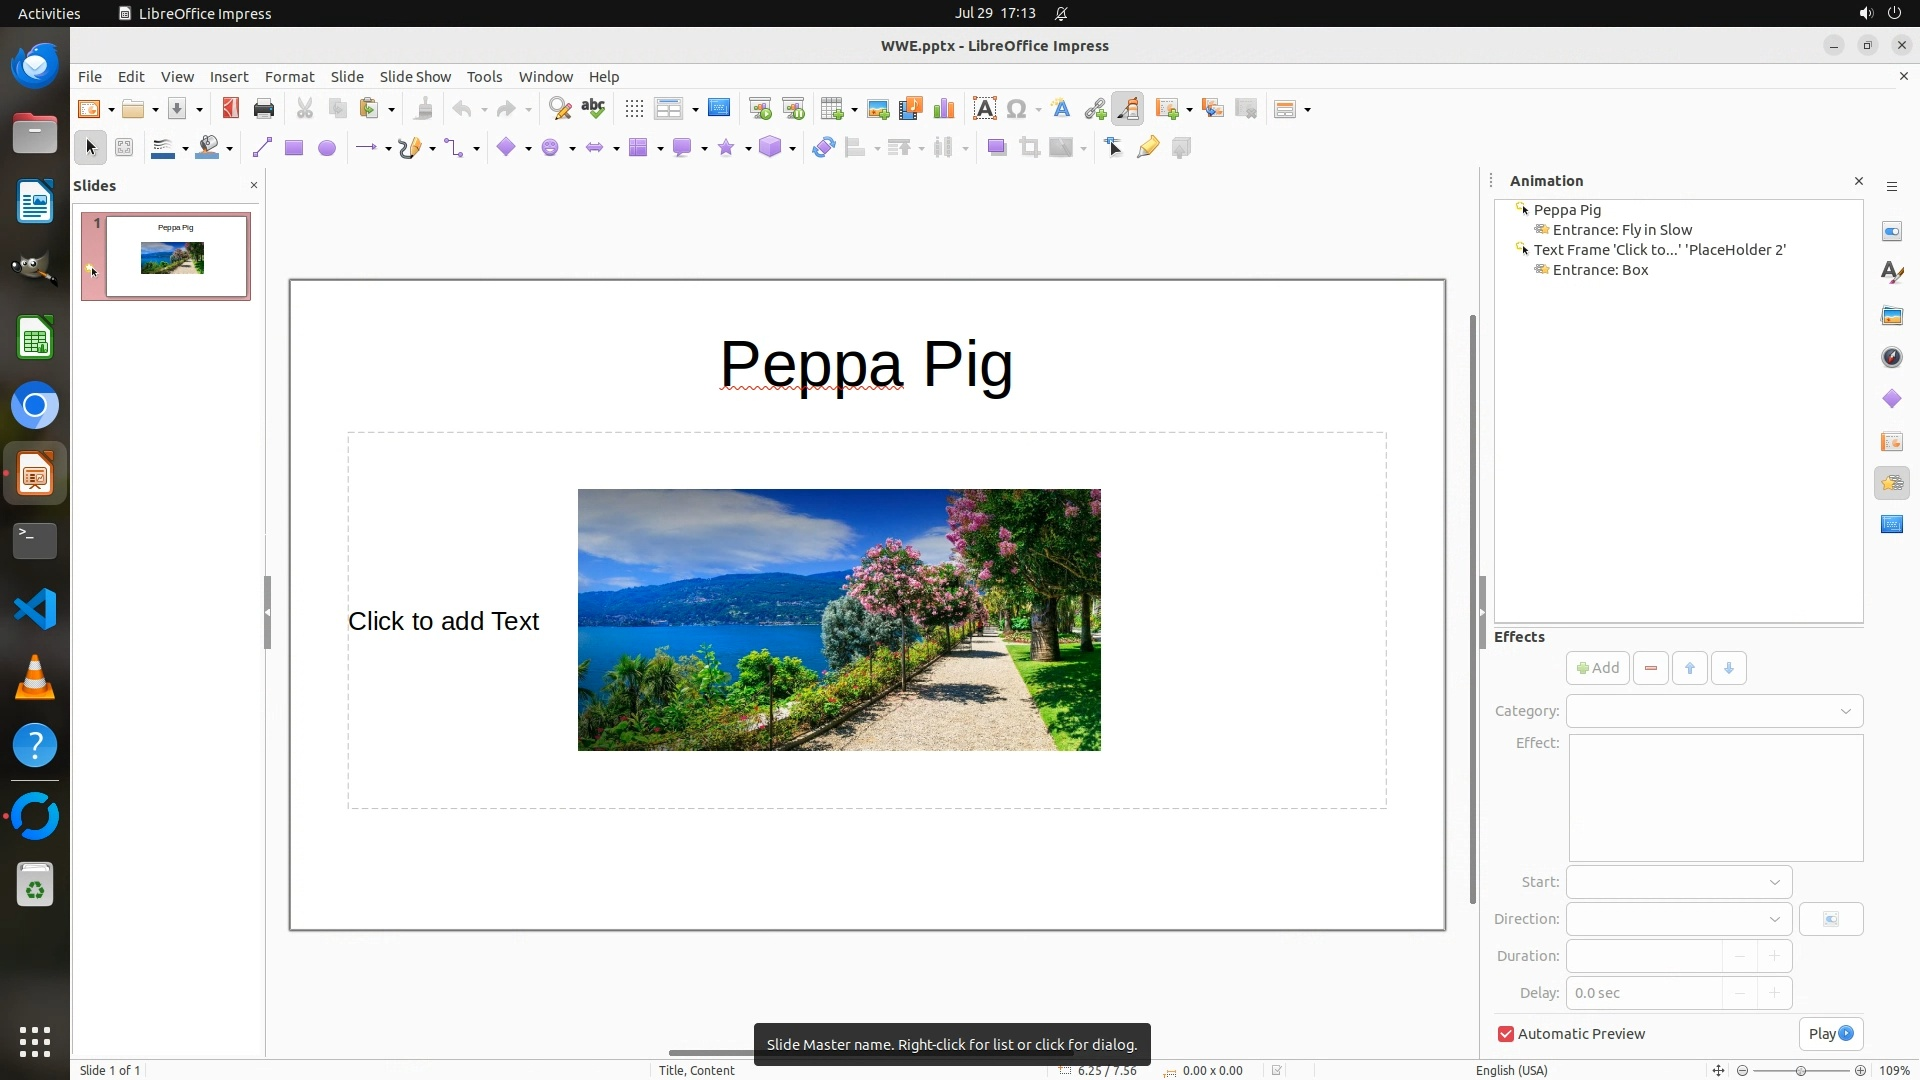Uncheck the Automatic Preview checkbox
Screen dimensions: 1920x1080
point(1505,1034)
